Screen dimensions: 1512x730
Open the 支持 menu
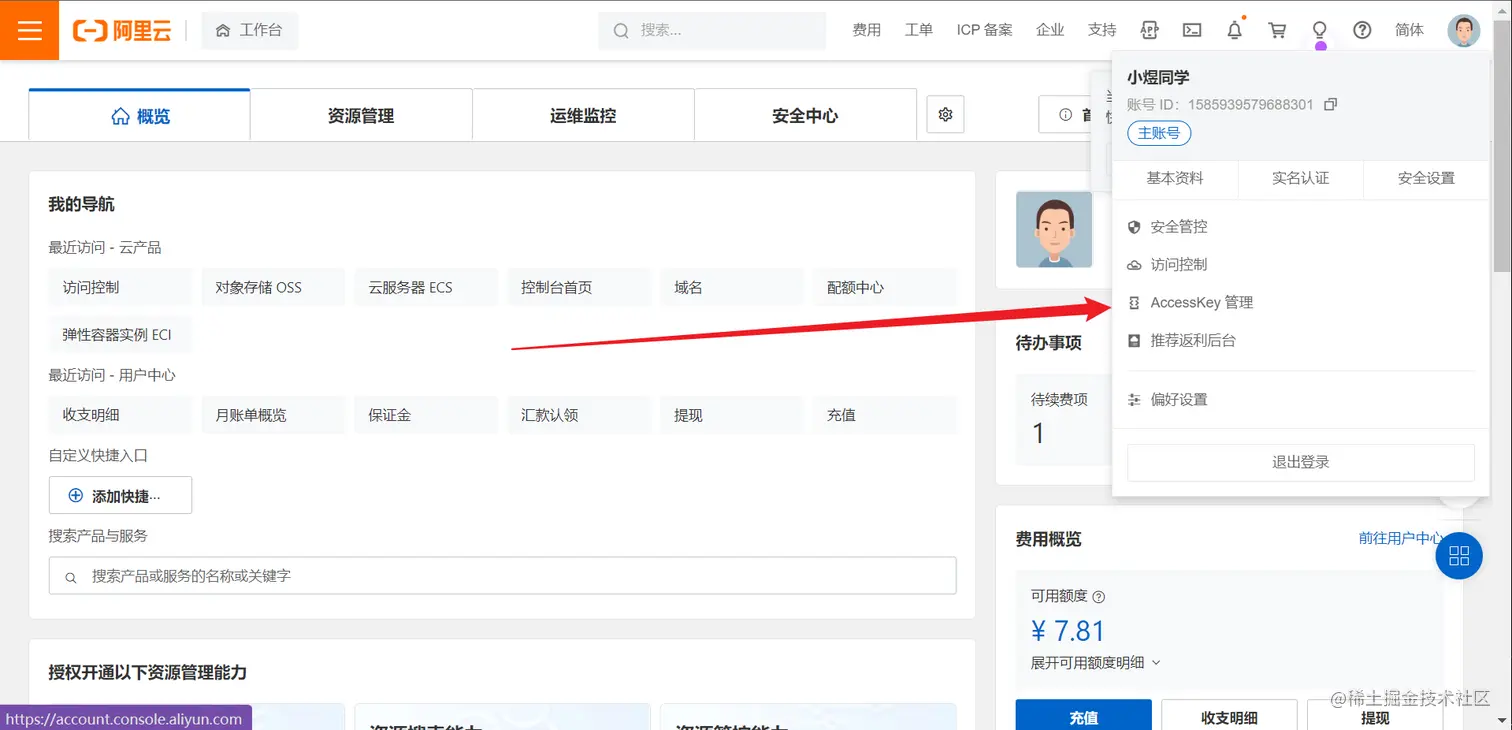tap(1102, 30)
